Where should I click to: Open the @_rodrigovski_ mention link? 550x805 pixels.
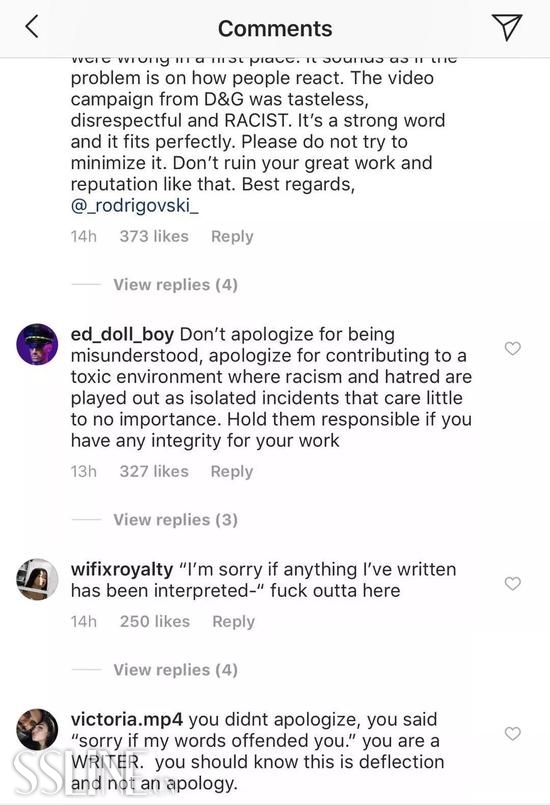click(135, 205)
